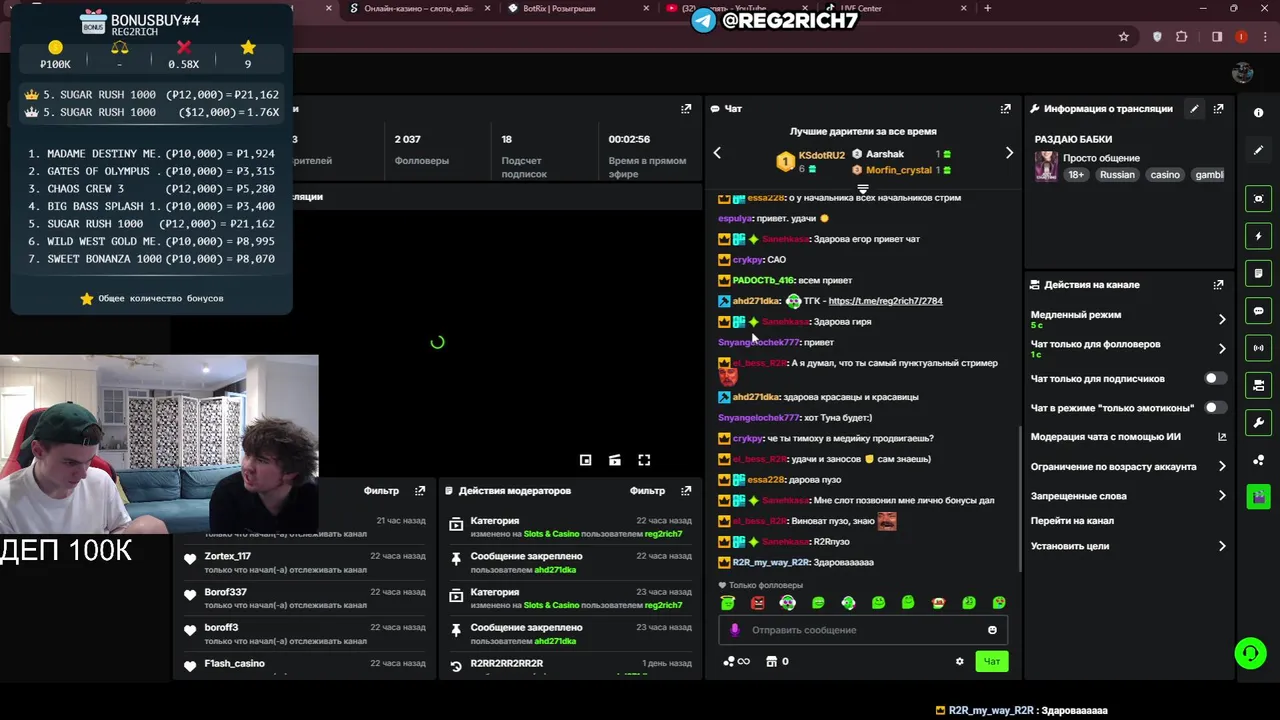Show previous top gifters page arrow
1280x720 pixels.
(x=717, y=153)
